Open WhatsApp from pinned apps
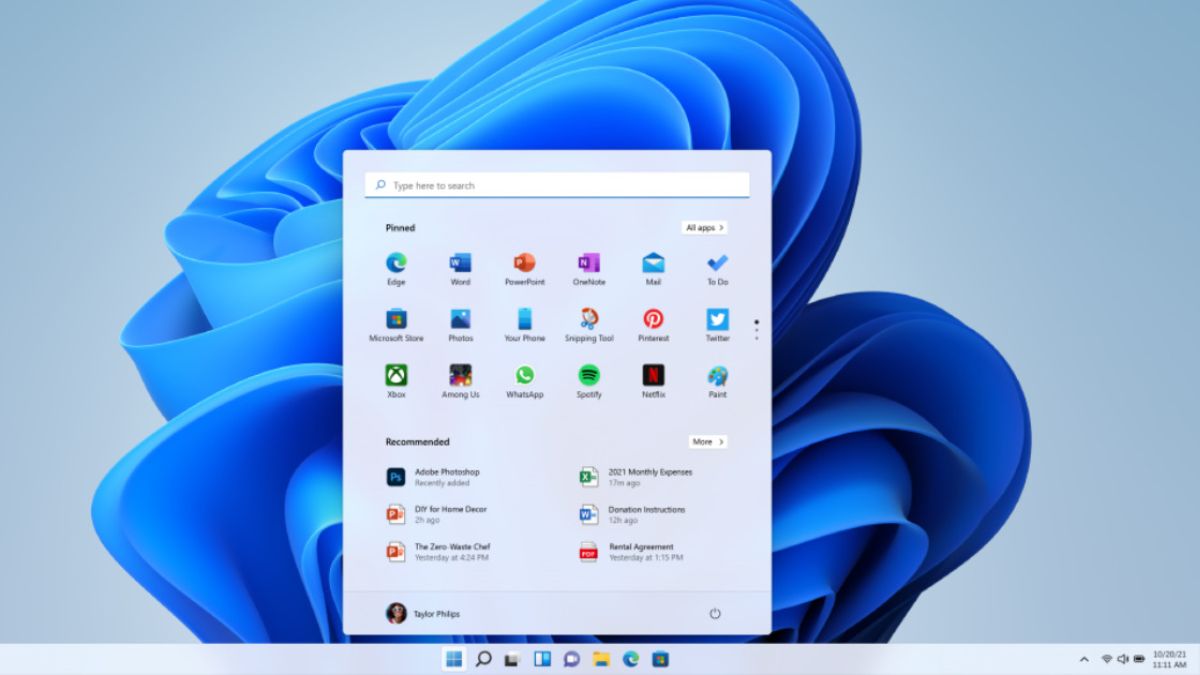 click(525, 381)
